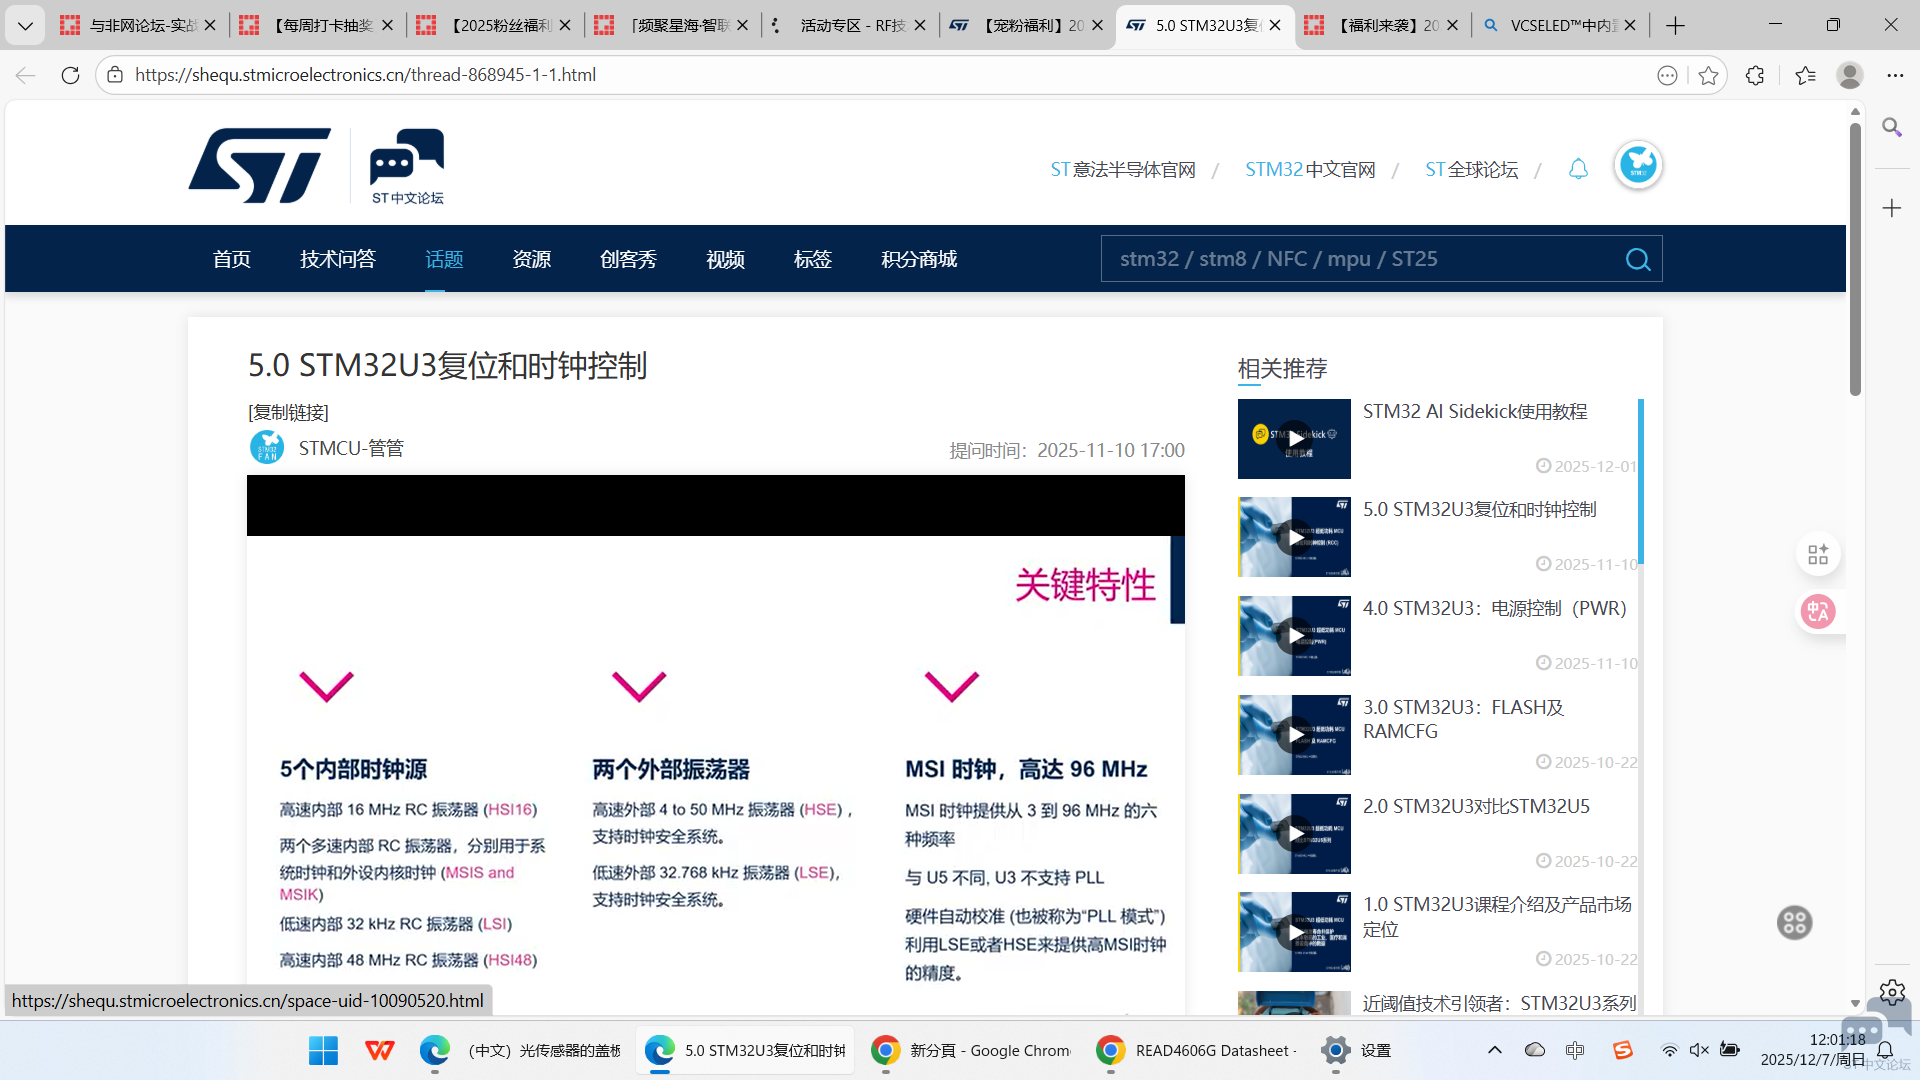The image size is (1920, 1080).
Task: Open the user avatar in site header
Action: [1638, 165]
